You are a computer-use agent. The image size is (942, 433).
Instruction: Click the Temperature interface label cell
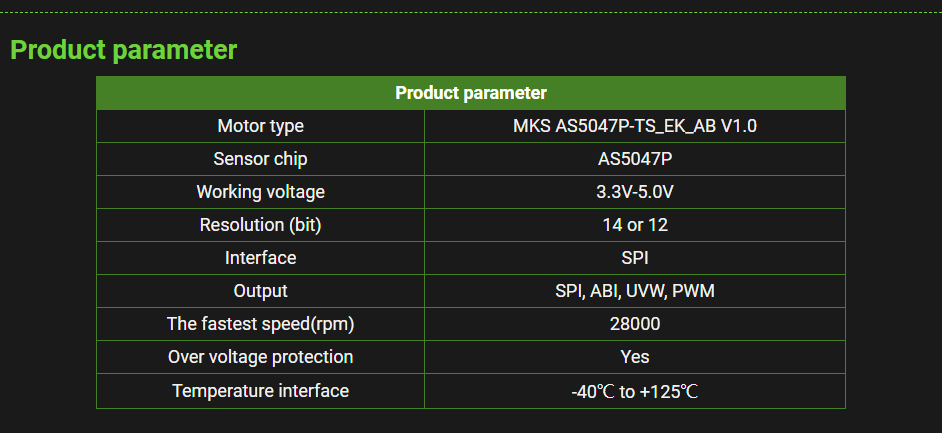(260, 391)
